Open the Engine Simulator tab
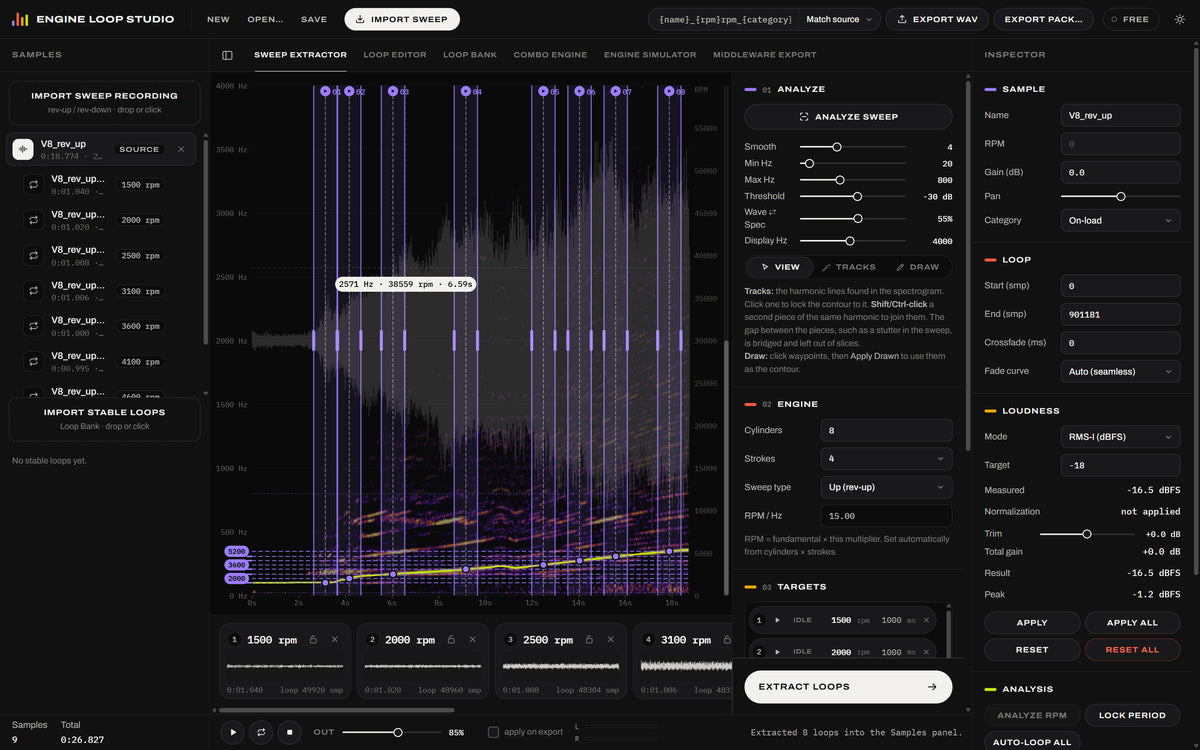Viewport: 1200px width, 750px height. (x=650, y=55)
